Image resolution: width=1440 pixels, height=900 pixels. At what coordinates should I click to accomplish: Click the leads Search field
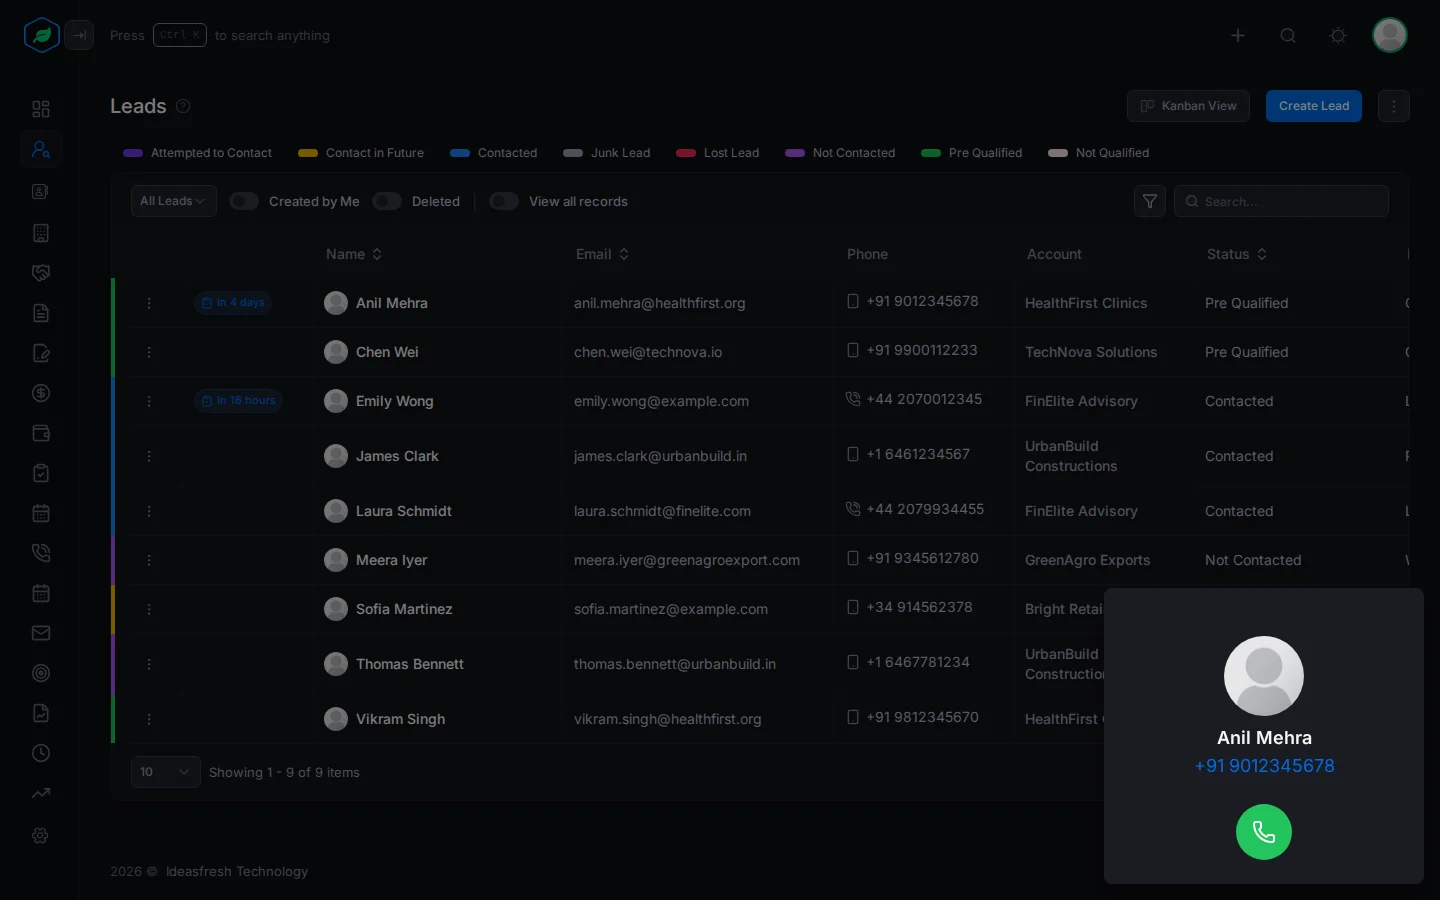pyautogui.click(x=1281, y=201)
